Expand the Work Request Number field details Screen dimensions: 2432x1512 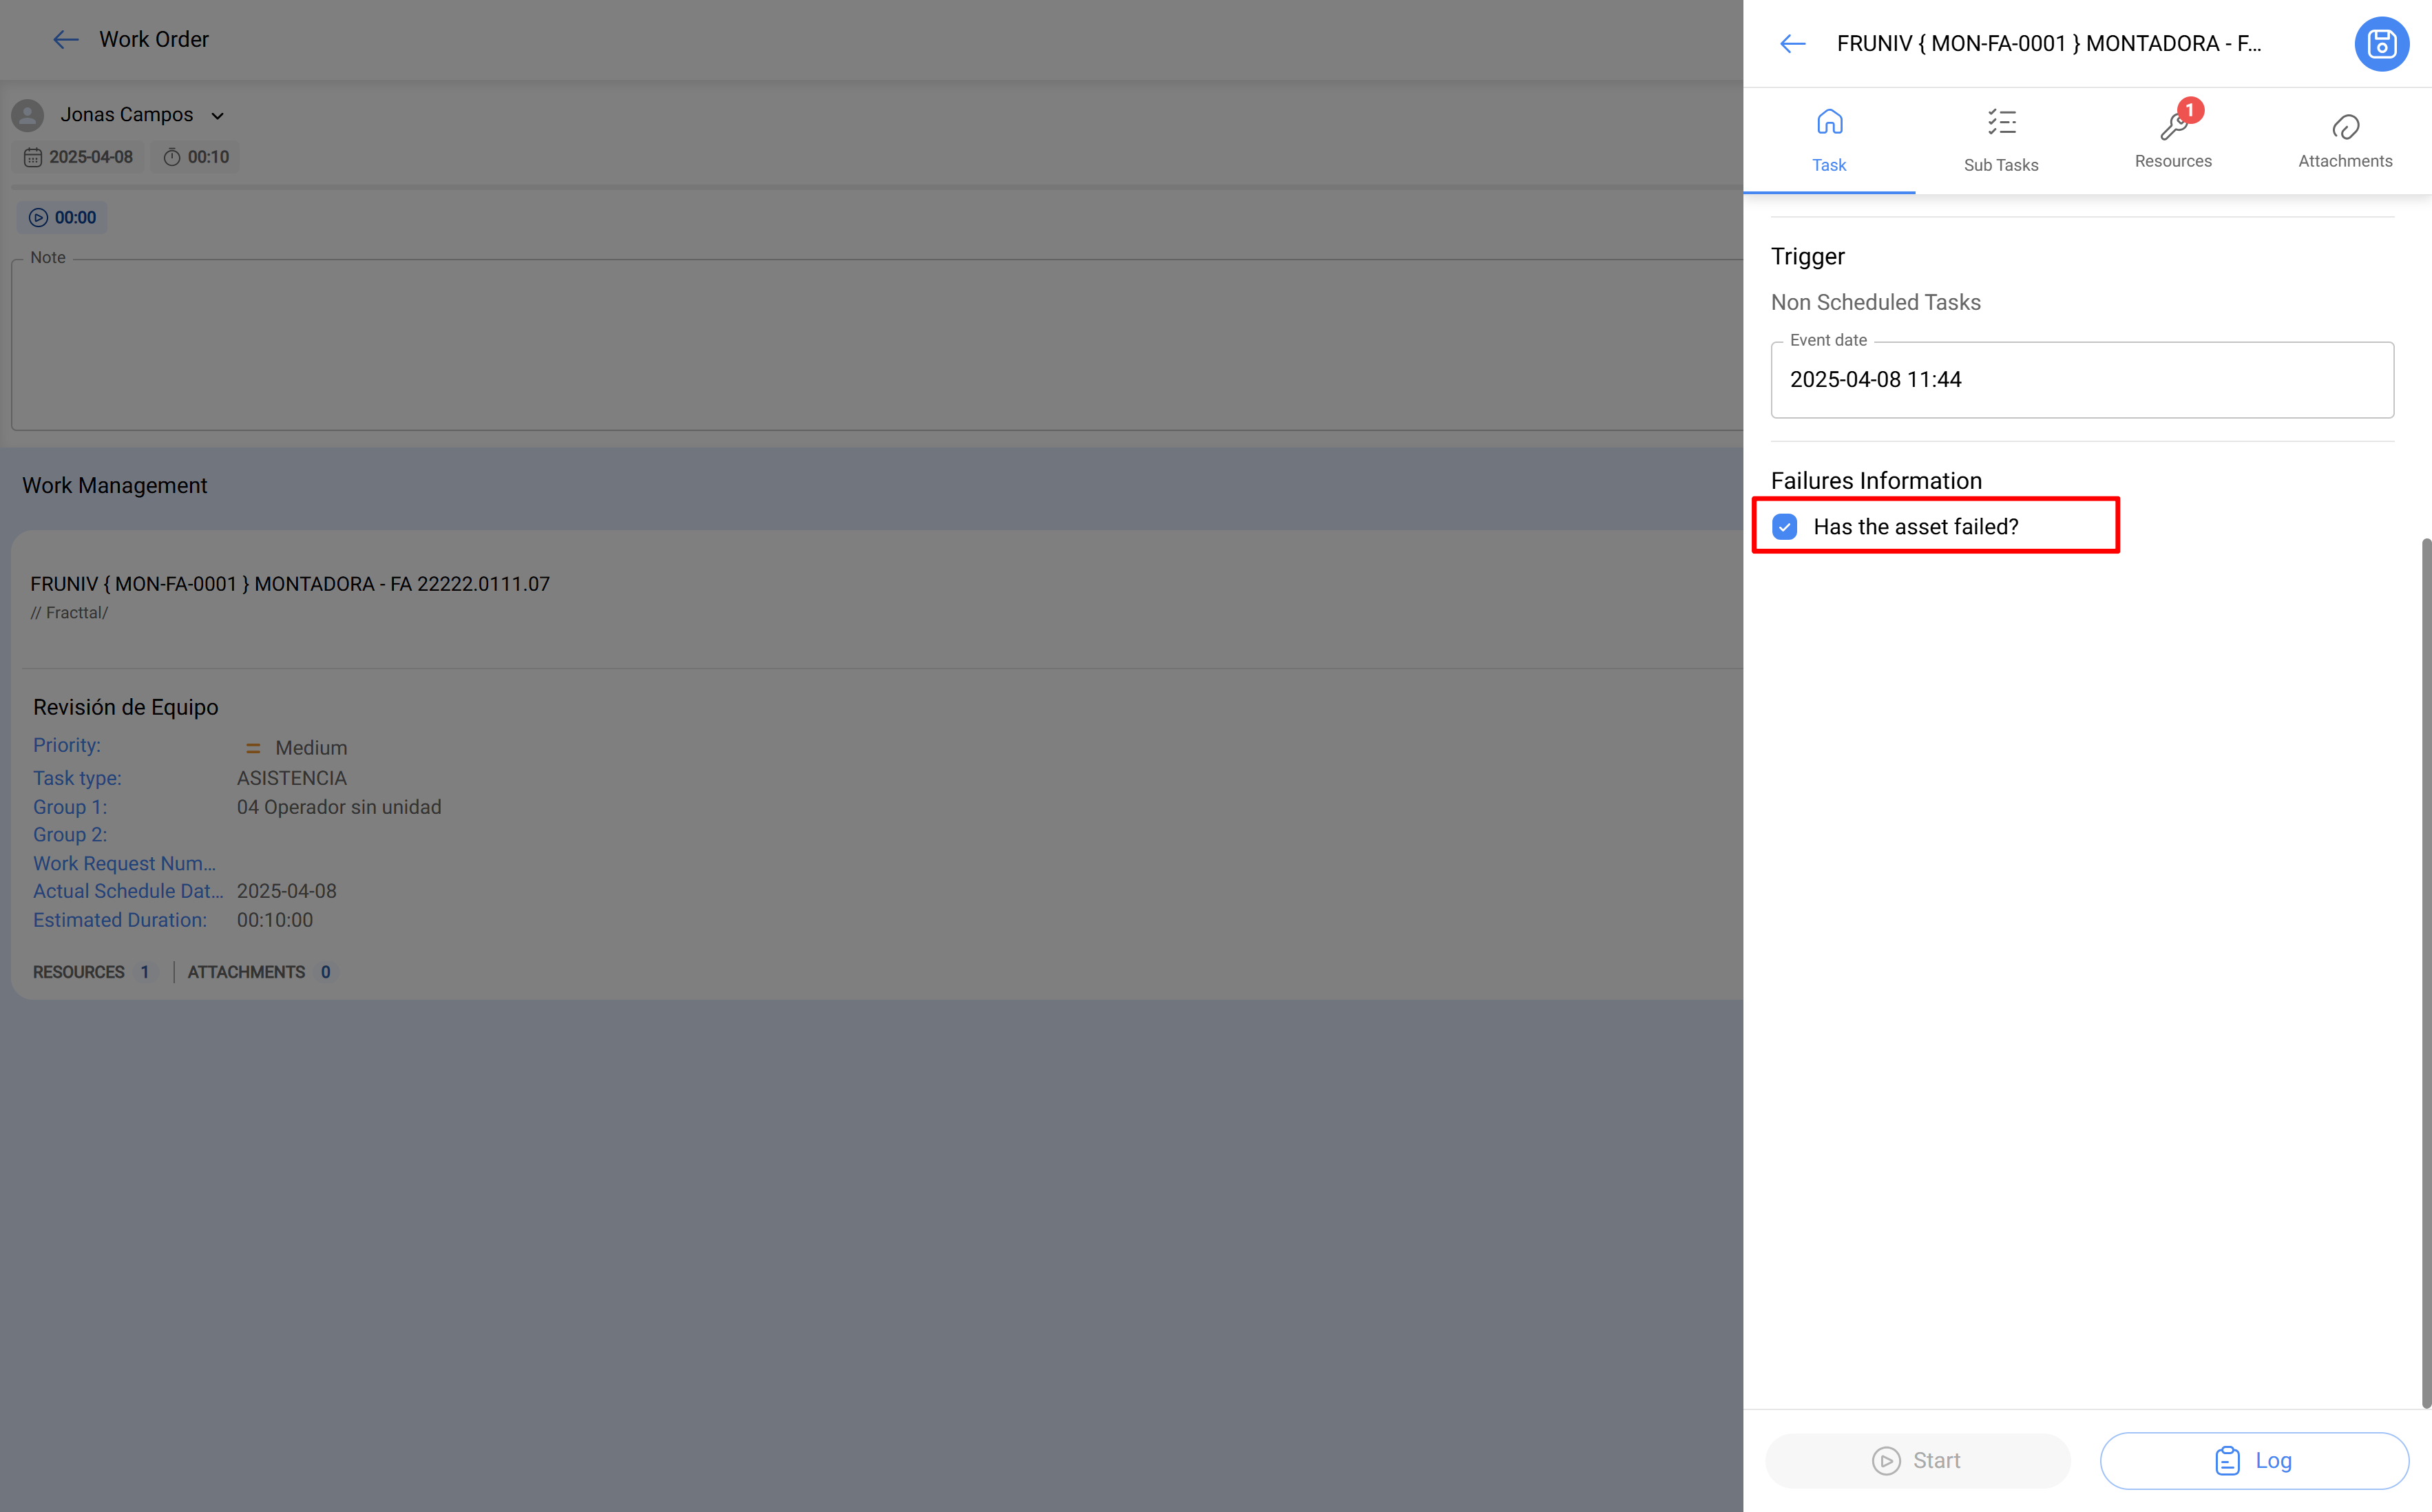pos(124,863)
